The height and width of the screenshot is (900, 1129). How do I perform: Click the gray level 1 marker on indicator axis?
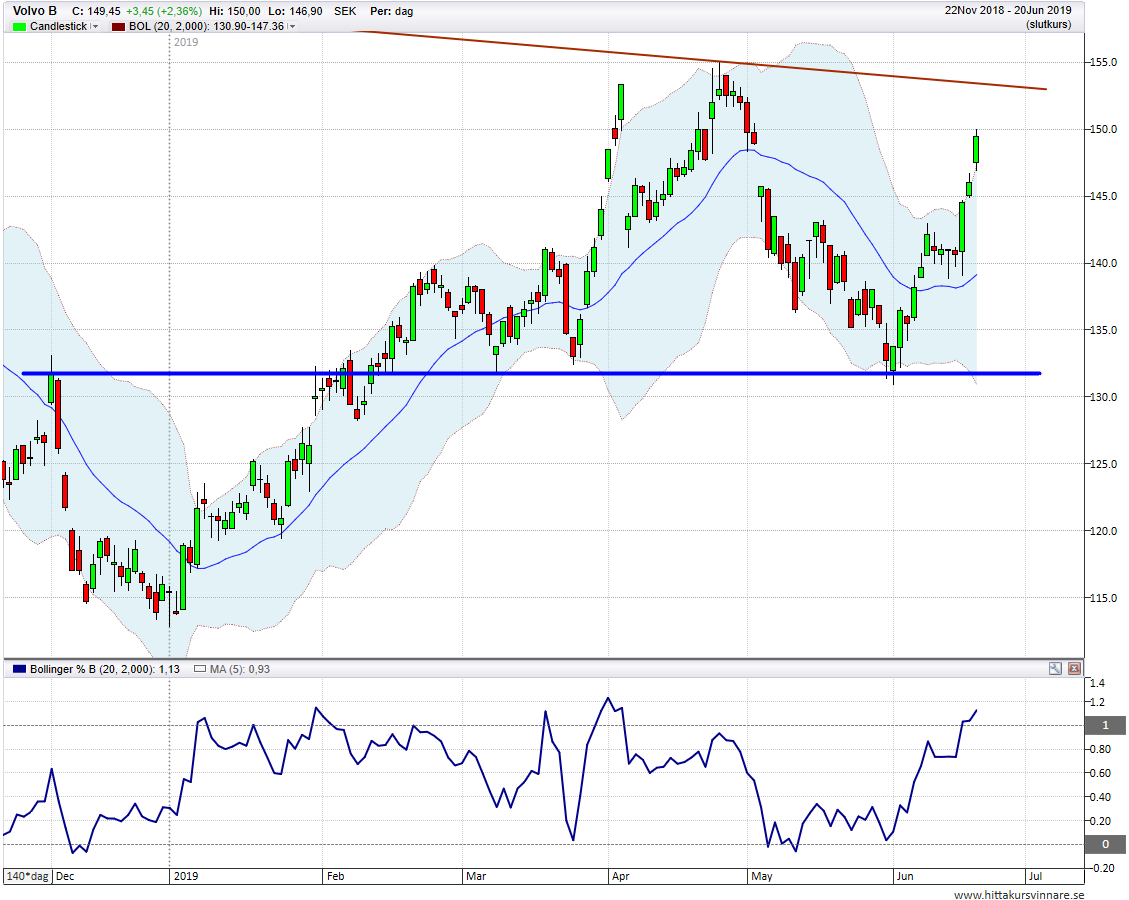click(1105, 725)
